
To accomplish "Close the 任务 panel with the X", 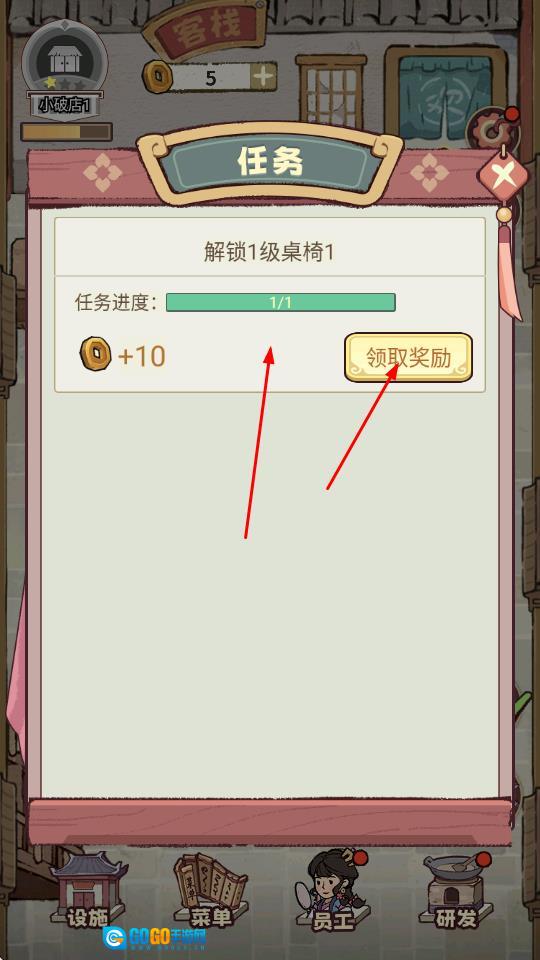I will click(503, 177).
